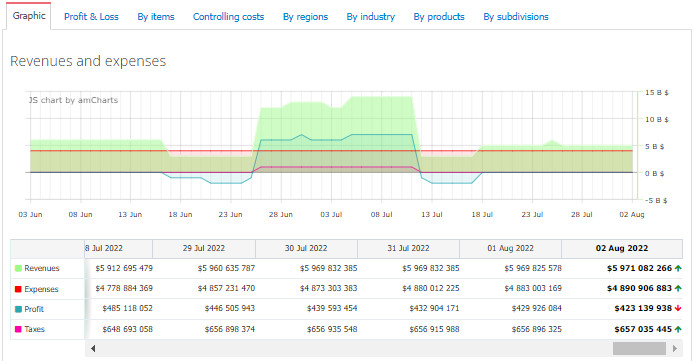Switch to the By subdivisions tab

(516, 17)
